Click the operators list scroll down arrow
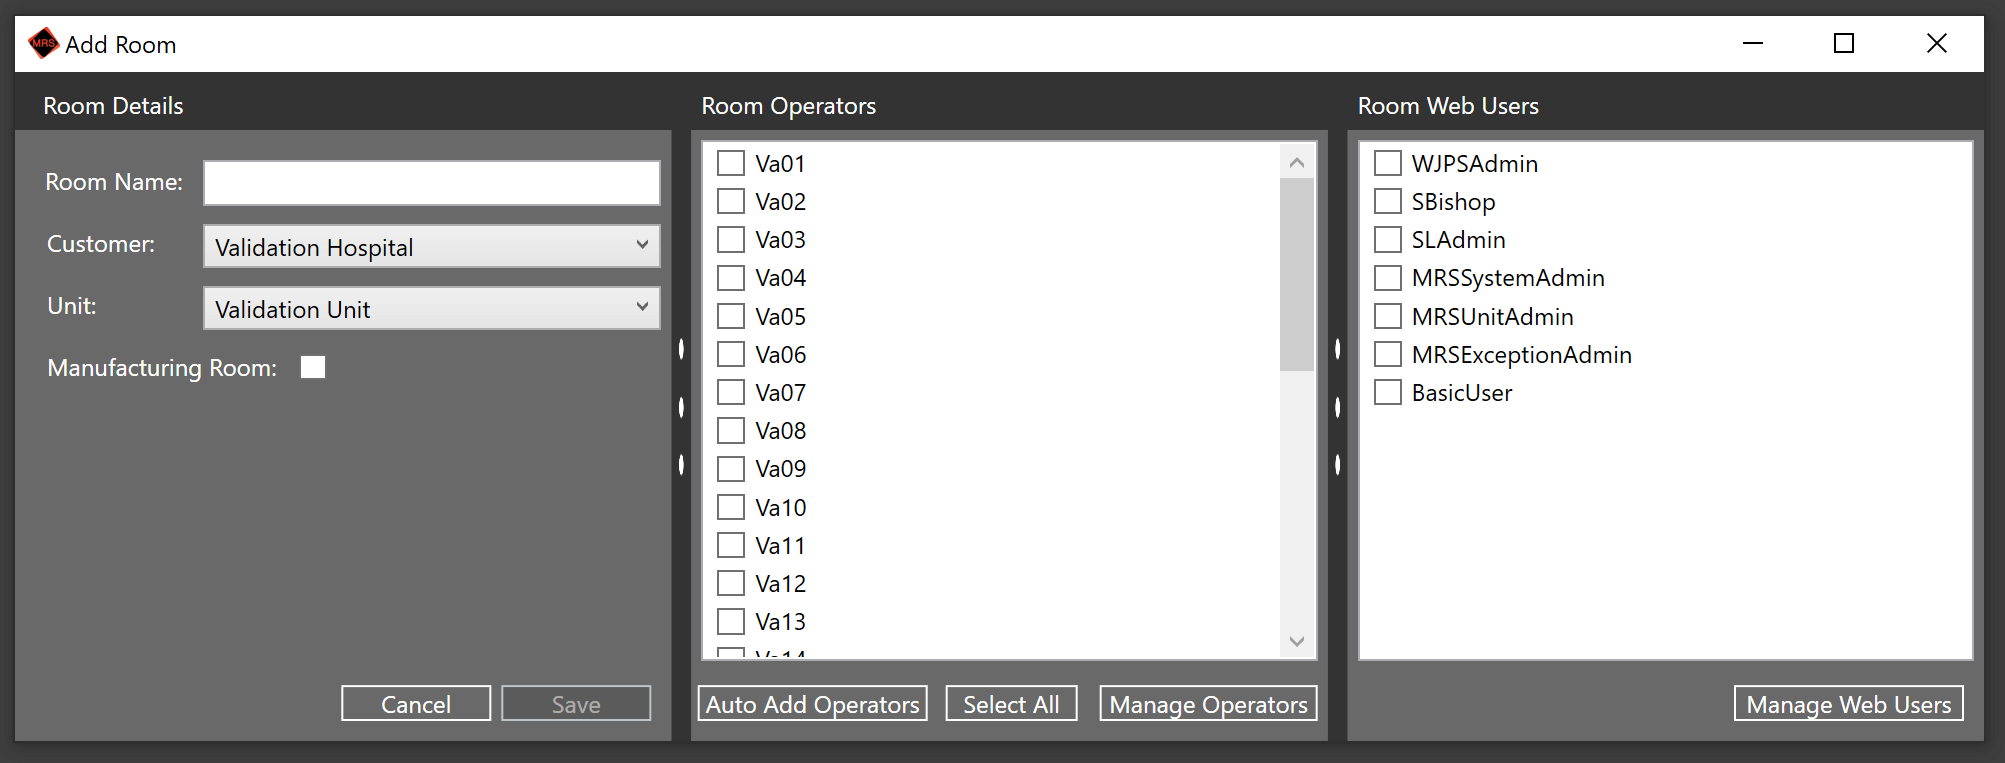Image resolution: width=2005 pixels, height=763 pixels. [x=1297, y=641]
